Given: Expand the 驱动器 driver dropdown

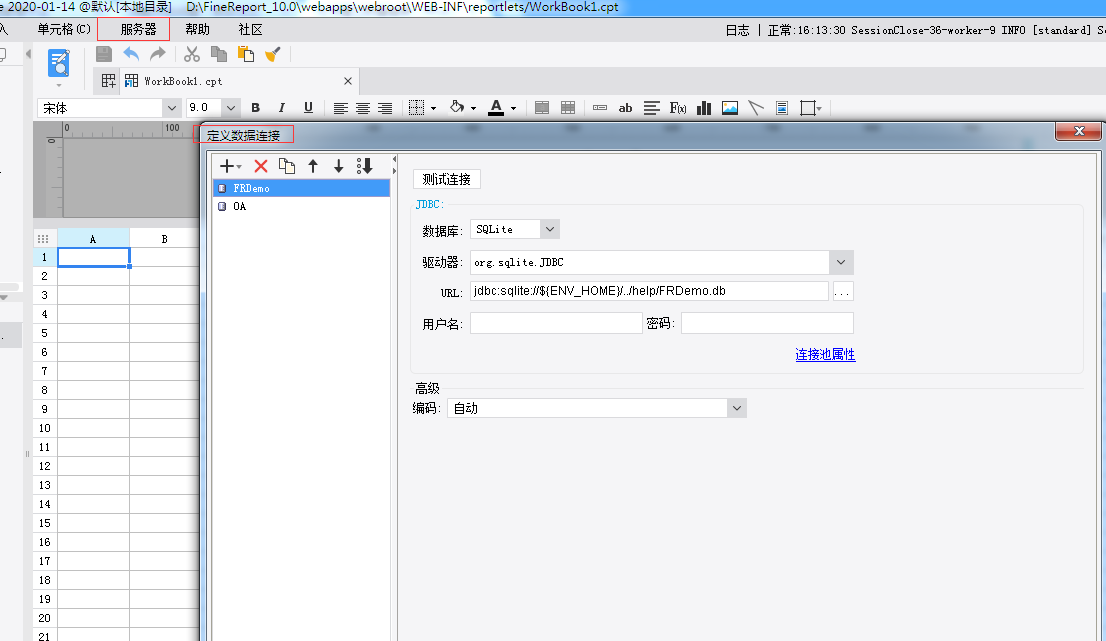Looking at the screenshot, I should point(840,262).
